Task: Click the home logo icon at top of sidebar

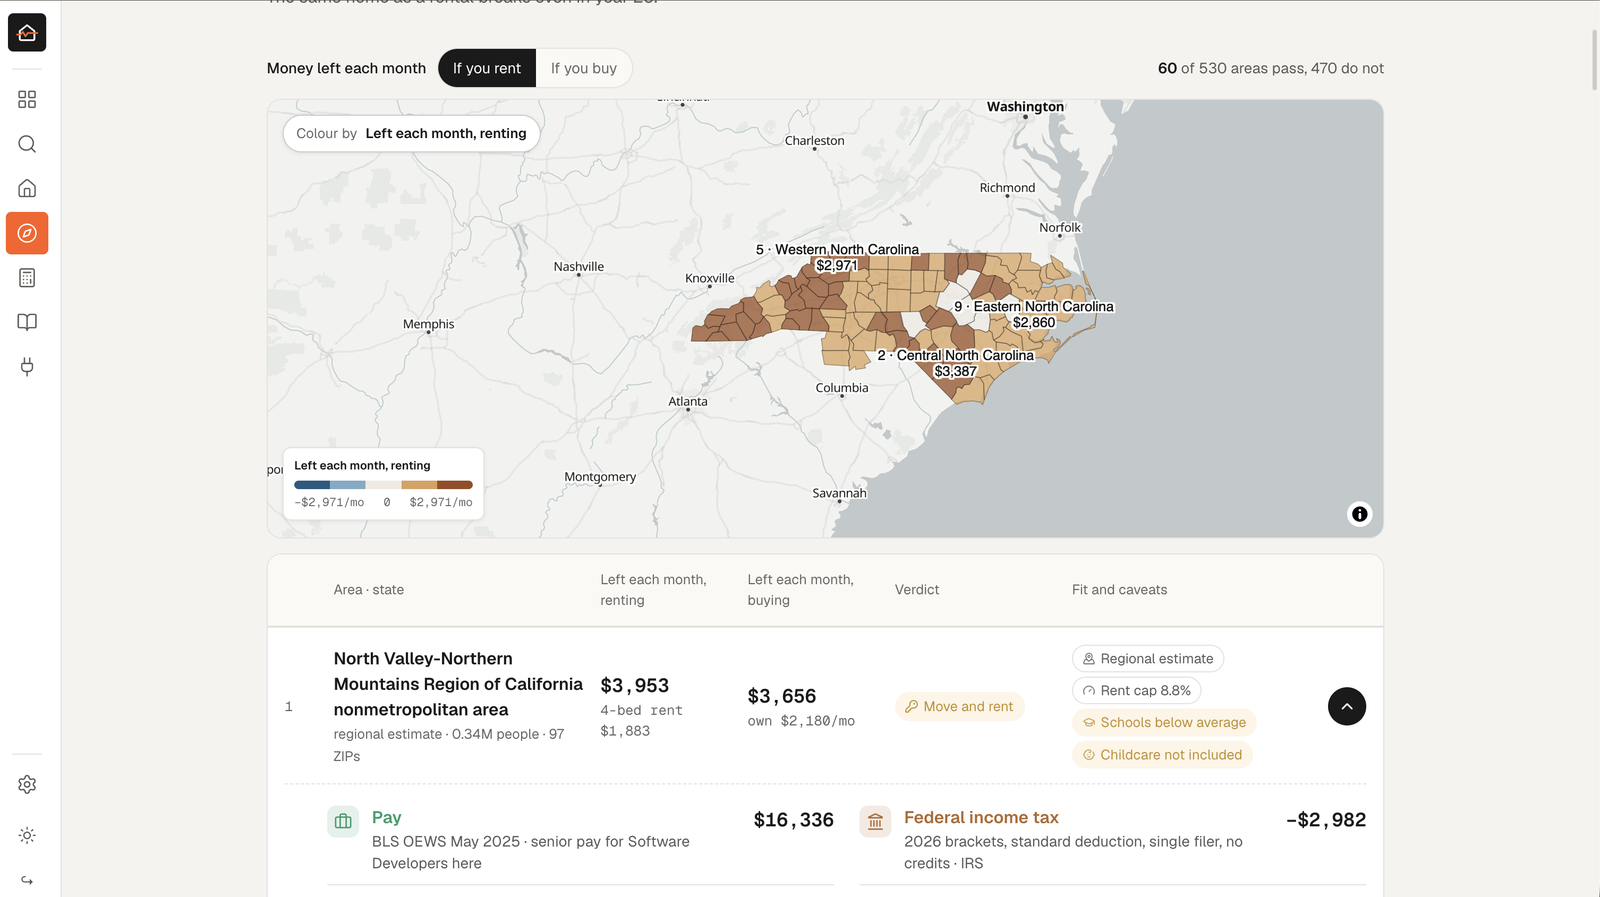Action: click(27, 32)
